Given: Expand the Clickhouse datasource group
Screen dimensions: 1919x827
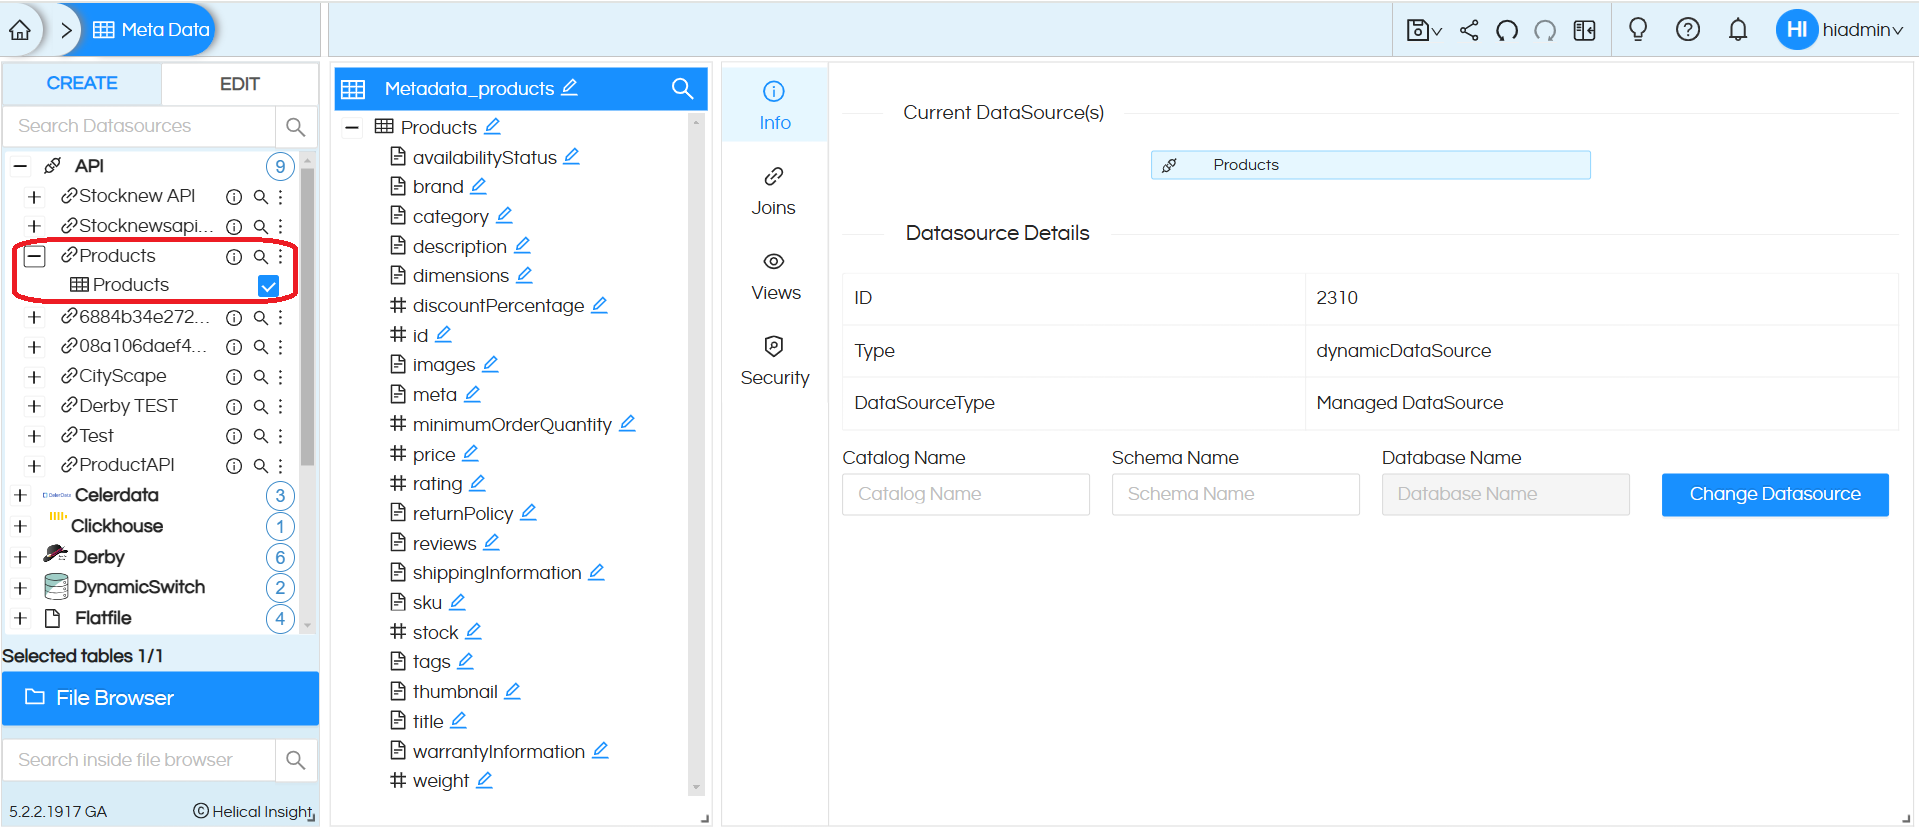Looking at the screenshot, I should (20, 527).
